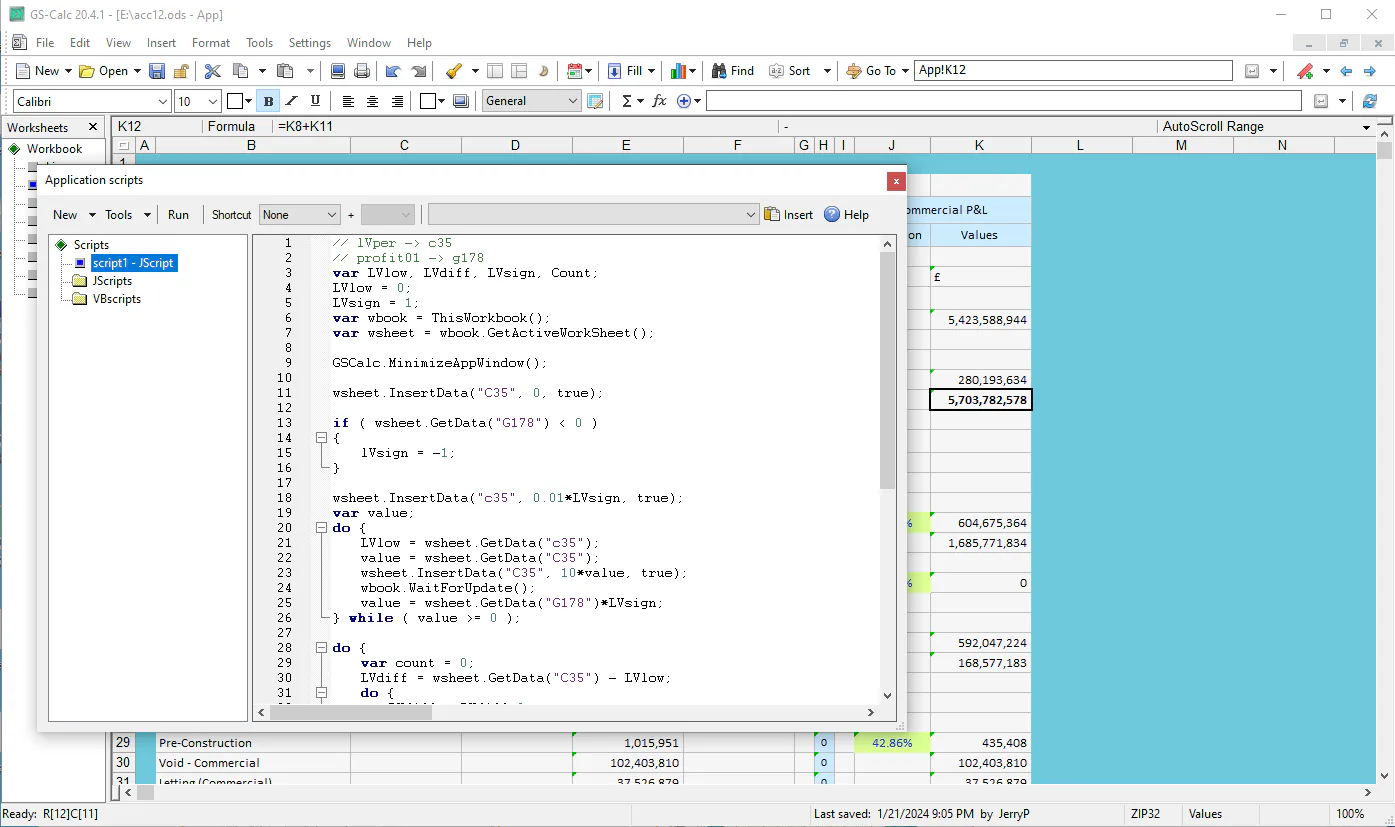Click the format painter brush icon
This screenshot has width=1395, height=827.
pyautogui.click(x=454, y=71)
